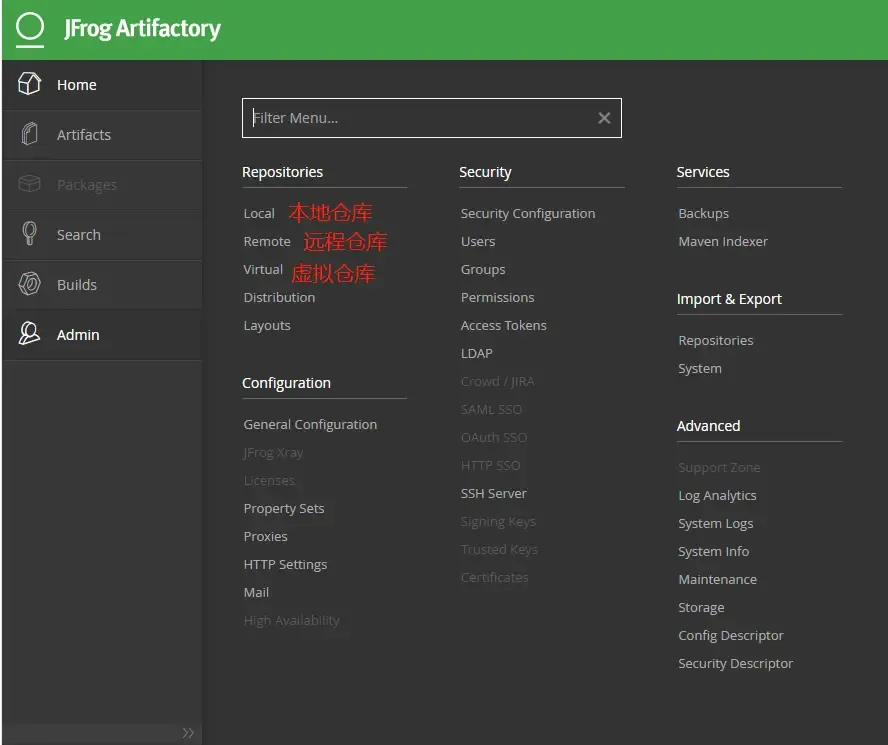Open Proxies configuration
Image resolution: width=888 pixels, height=745 pixels.
click(266, 537)
